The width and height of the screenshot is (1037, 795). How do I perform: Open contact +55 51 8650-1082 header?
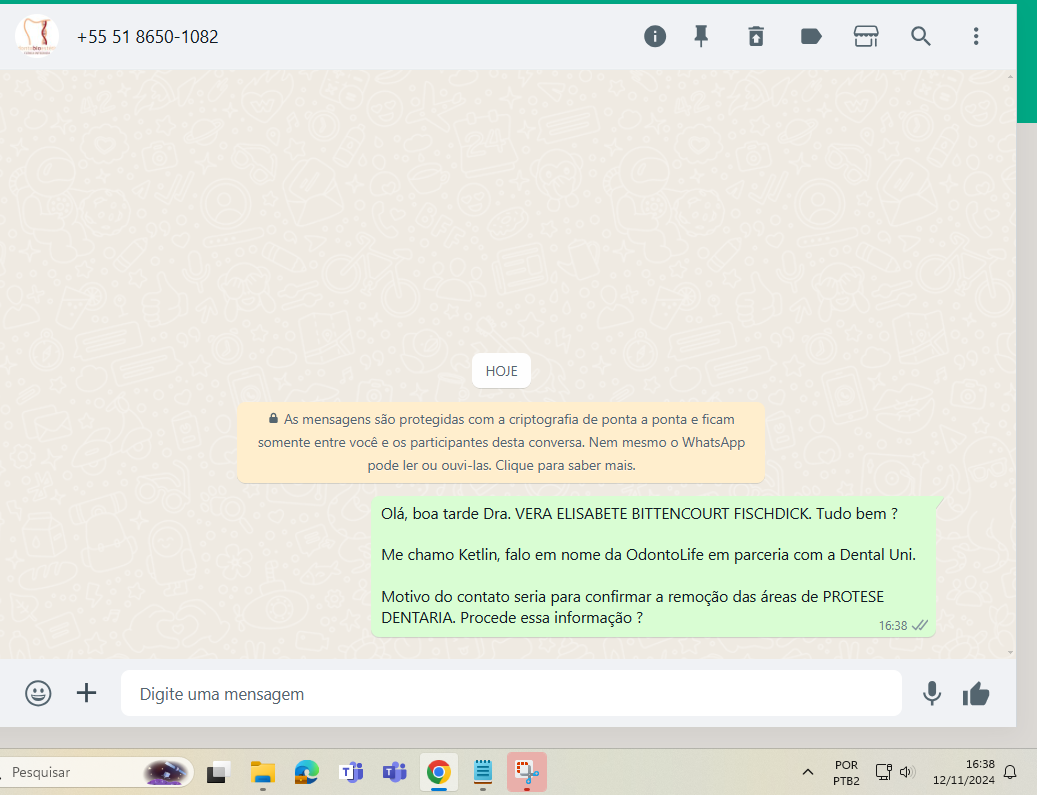click(x=147, y=37)
